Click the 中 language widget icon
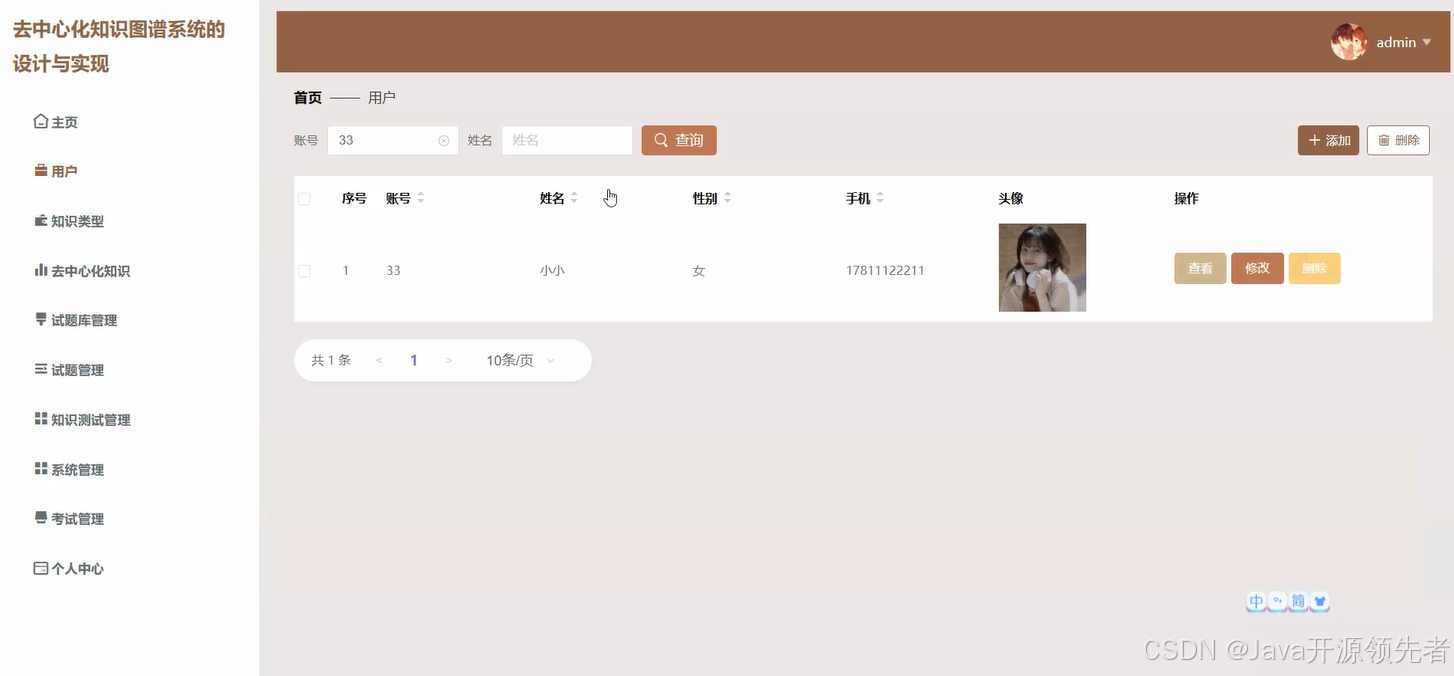The height and width of the screenshot is (676, 1454). (1256, 601)
